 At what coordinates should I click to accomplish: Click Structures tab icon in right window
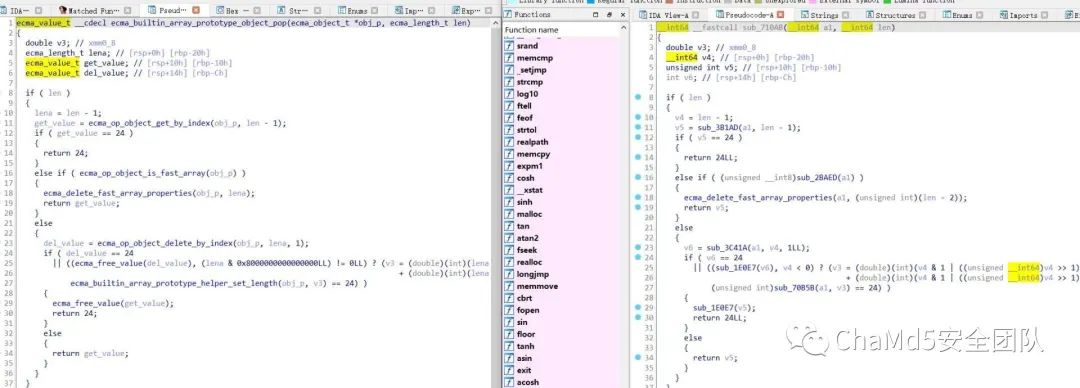[x=870, y=14]
